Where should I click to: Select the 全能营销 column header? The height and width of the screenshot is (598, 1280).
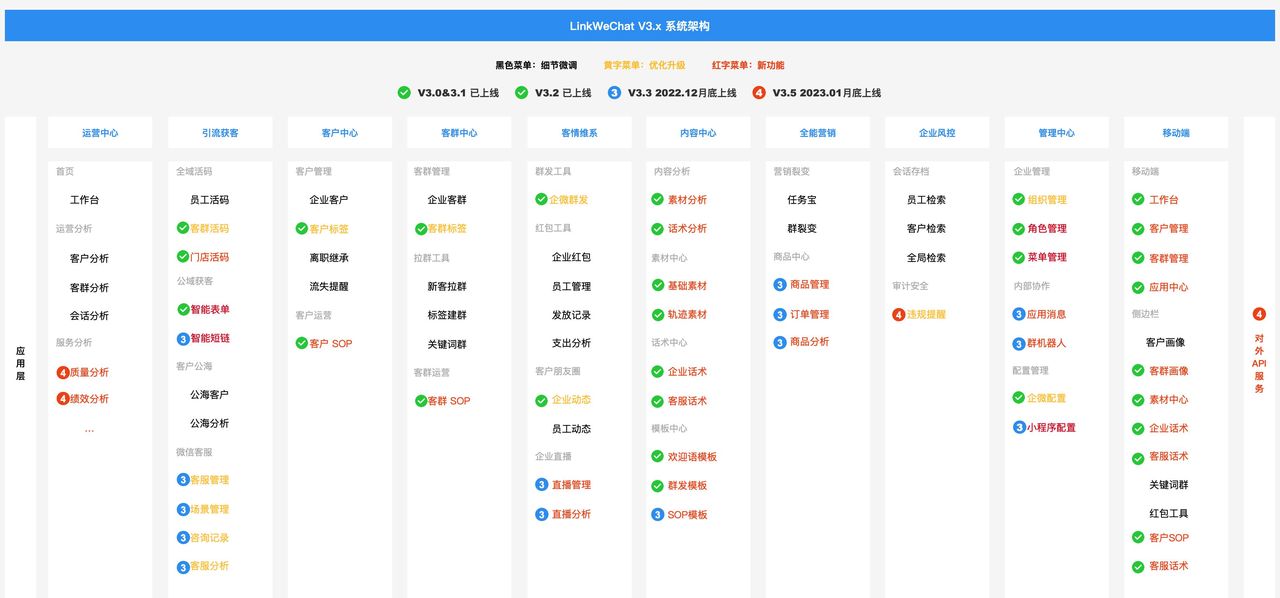pyautogui.click(x=817, y=131)
